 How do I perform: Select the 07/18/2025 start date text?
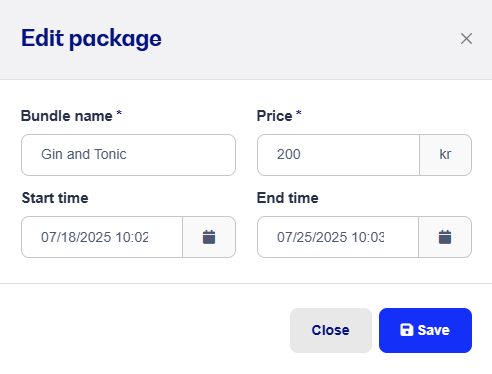click(76, 237)
